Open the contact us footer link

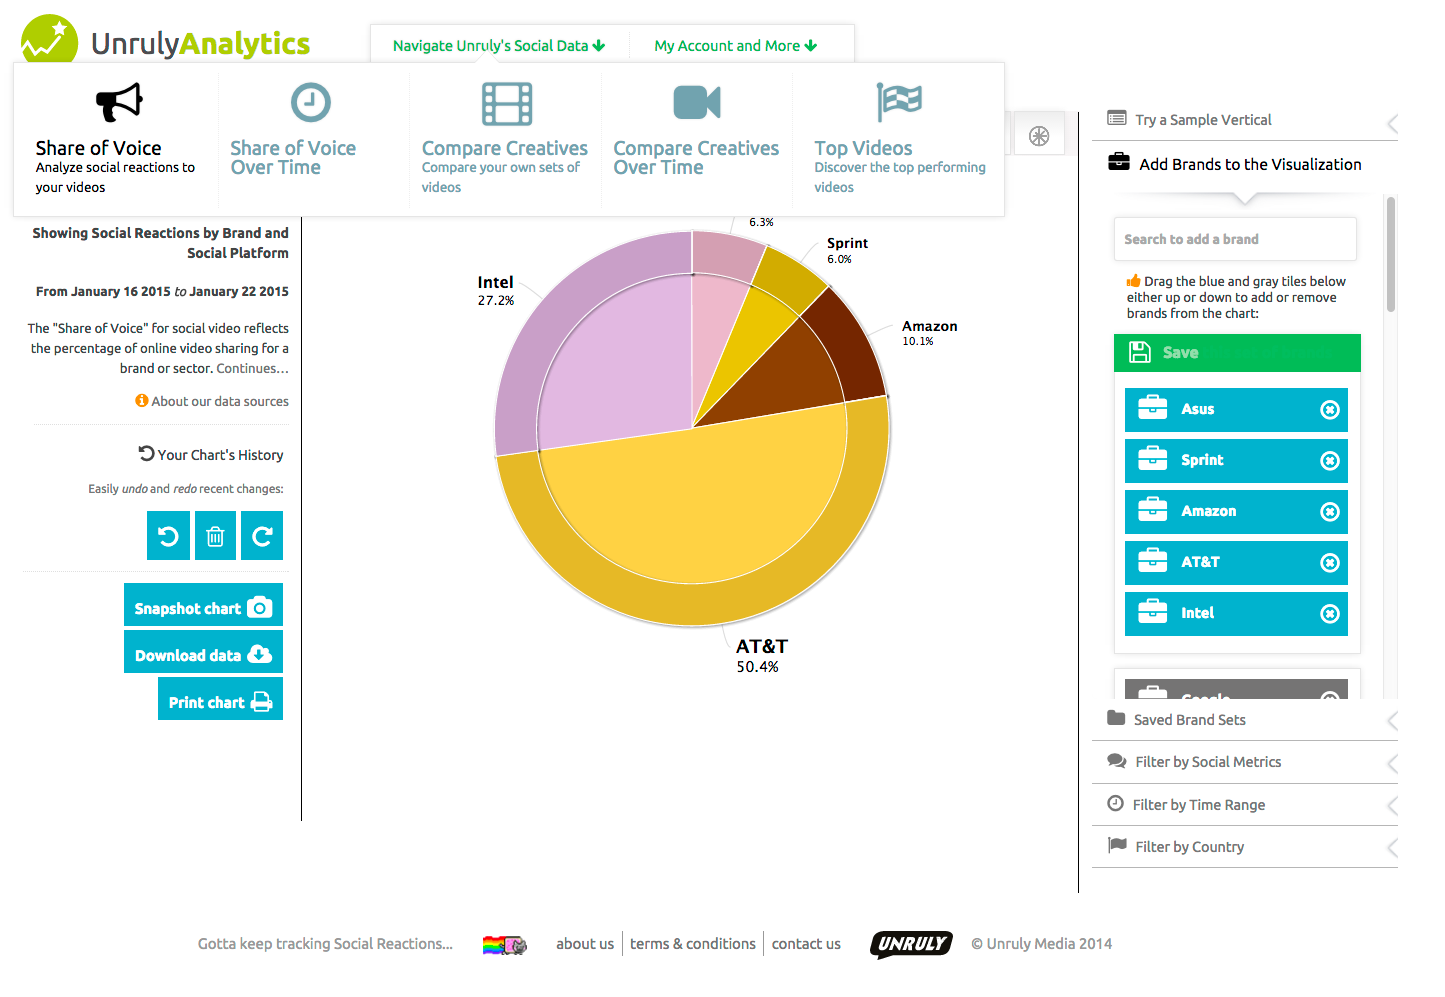806,943
